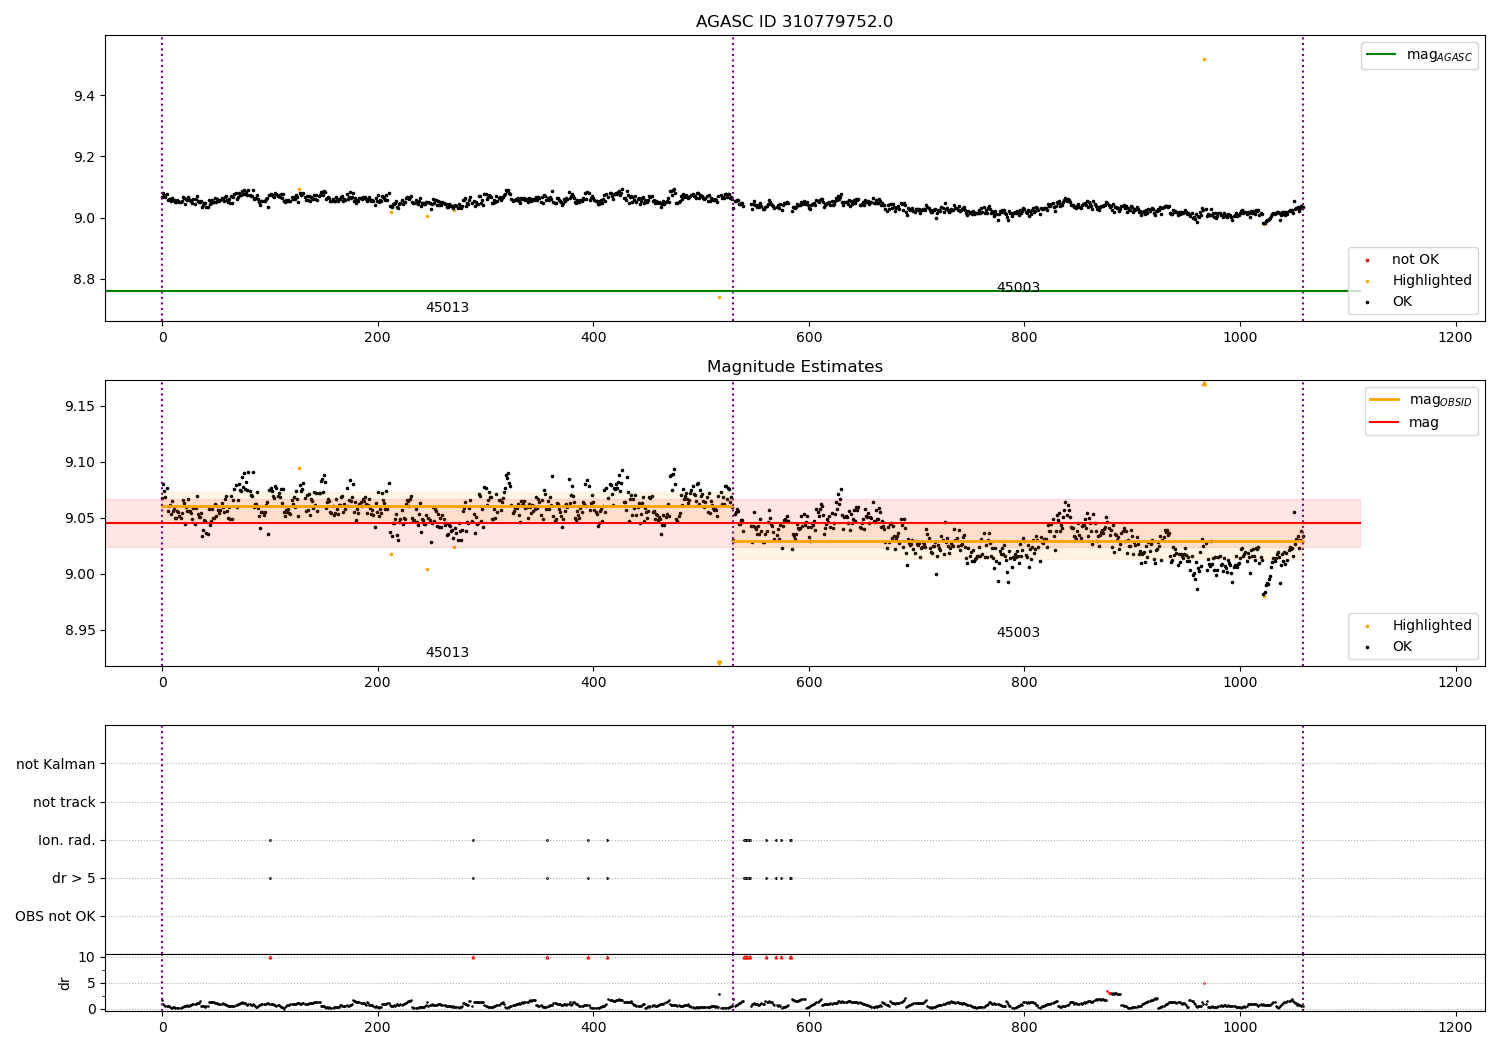Image resolution: width=1500 pixels, height=1050 pixels.
Task: Click the 45003 obsid label in the top plot
Action: point(1018,288)
